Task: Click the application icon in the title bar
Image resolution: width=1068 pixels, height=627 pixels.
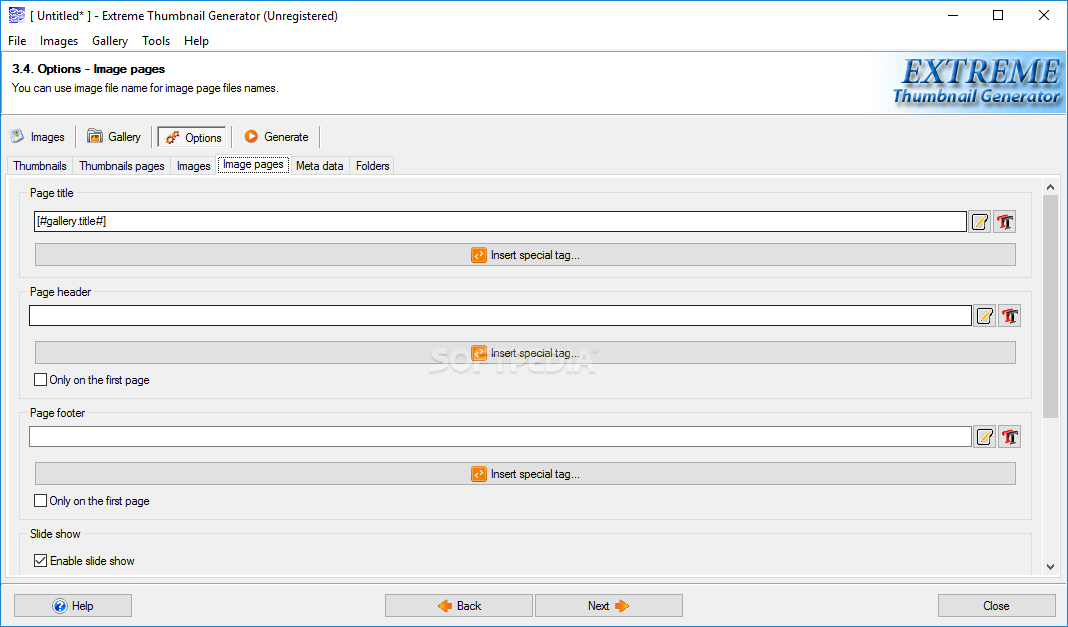Action: pyautogui.click(x=16, y=15)
